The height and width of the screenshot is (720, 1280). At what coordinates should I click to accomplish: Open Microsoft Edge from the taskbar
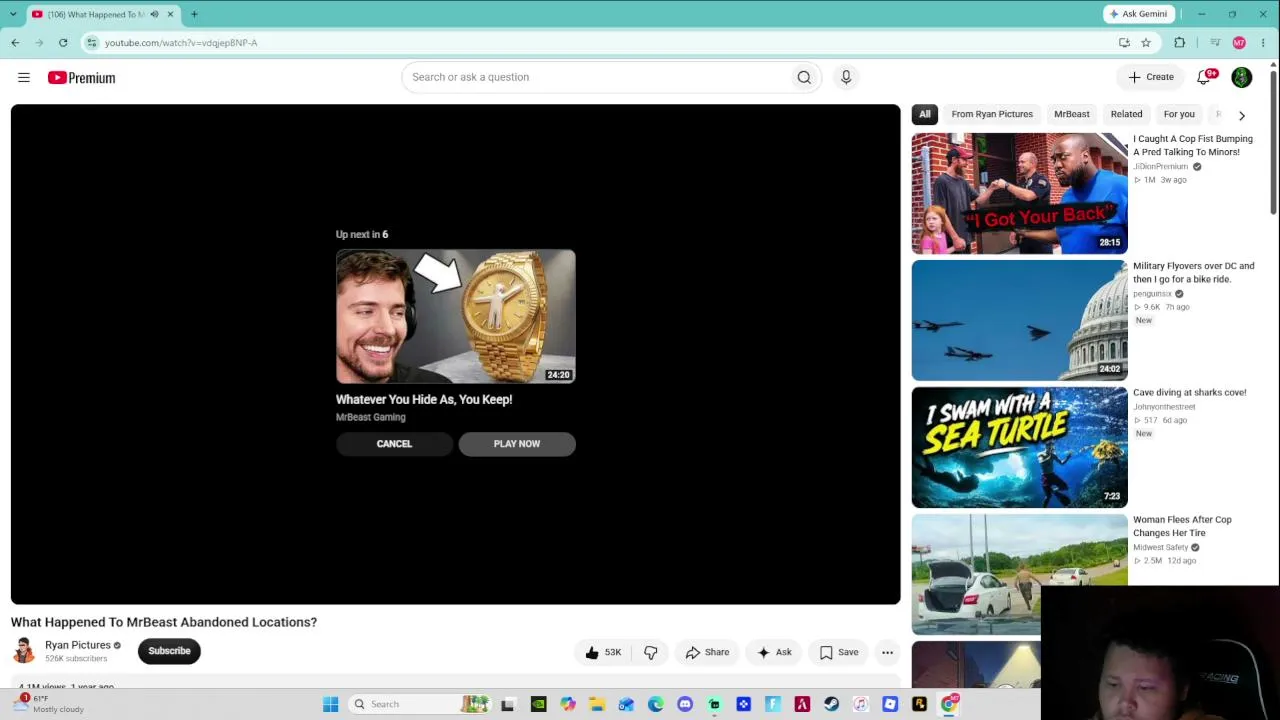pyautogui.click(x=656, y=704)
